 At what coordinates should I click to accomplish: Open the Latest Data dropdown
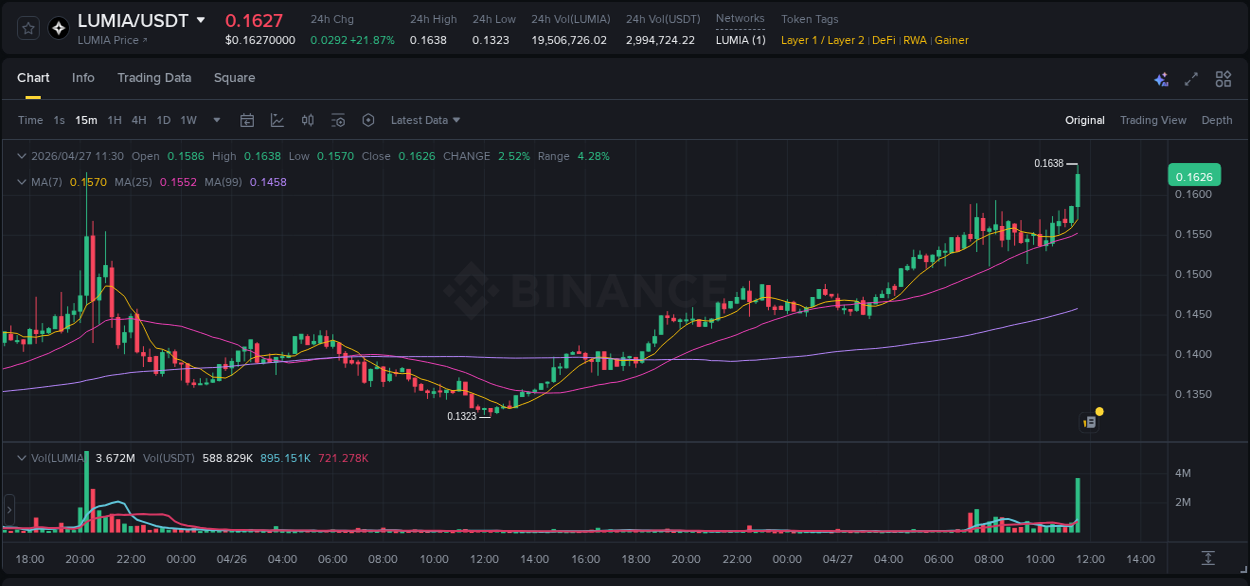(426, 120)
